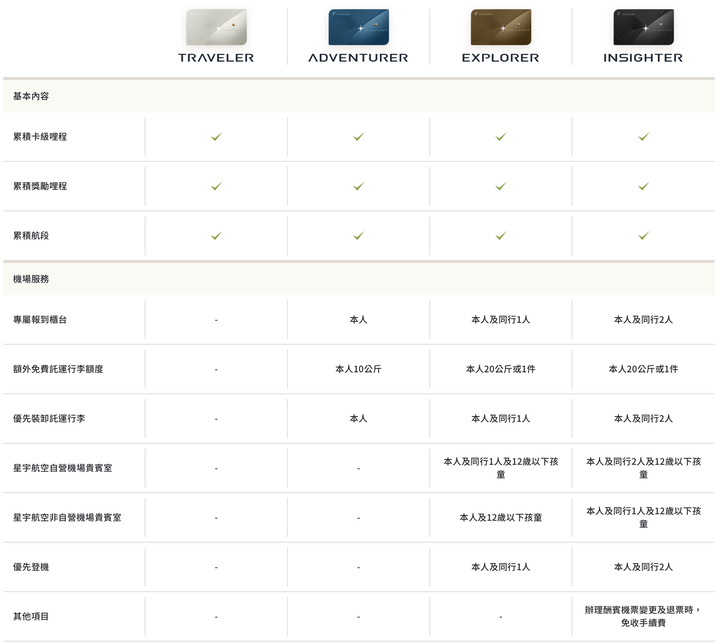The image size is (720, 644).
Task: Click the ADVENTURER checkmark for 累積航段
Action: click(x=359, y=236)
